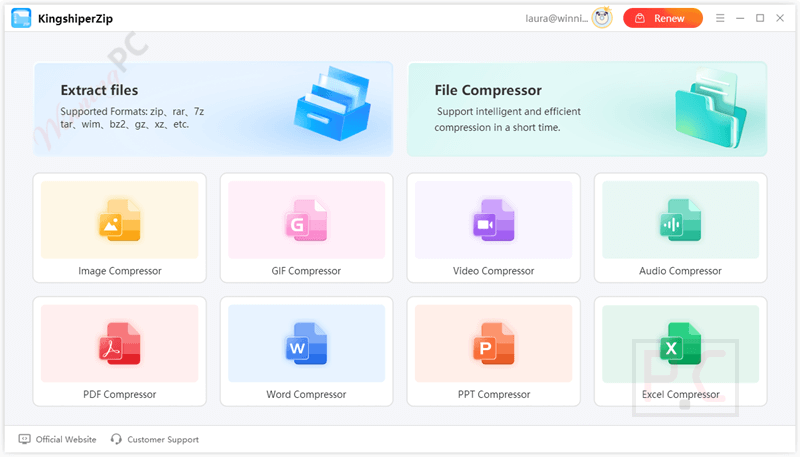
Task: Open the Official Website link
Action: pyautogui.click(x=66, y=439)
